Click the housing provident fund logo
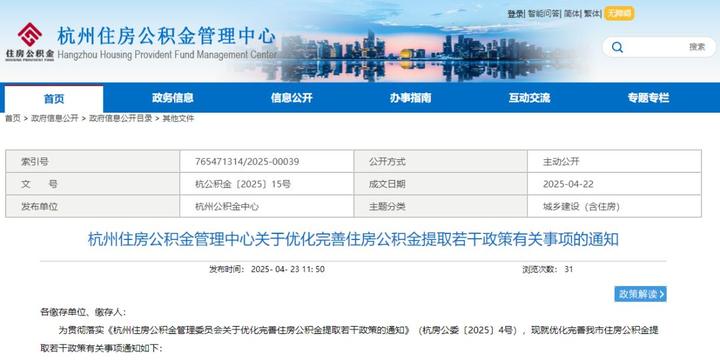This screenshot has height=360, width=720. [30, 42]
